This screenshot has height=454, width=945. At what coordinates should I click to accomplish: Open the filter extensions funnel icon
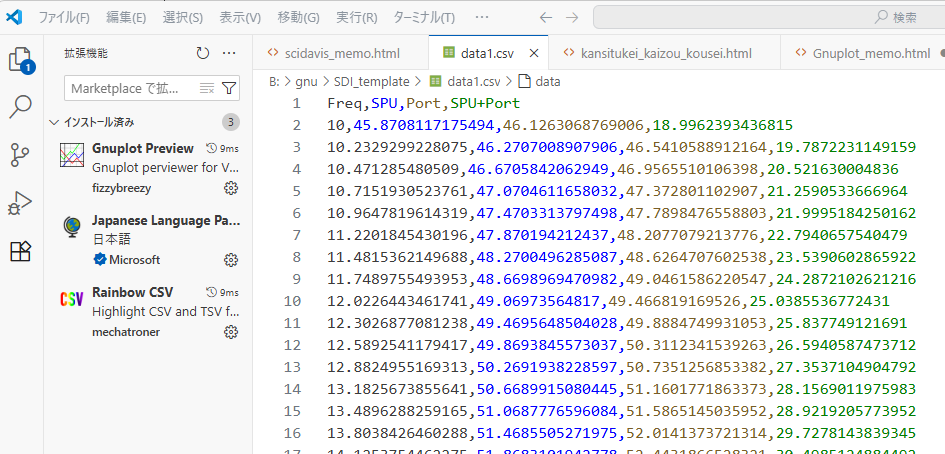point(229,89)
